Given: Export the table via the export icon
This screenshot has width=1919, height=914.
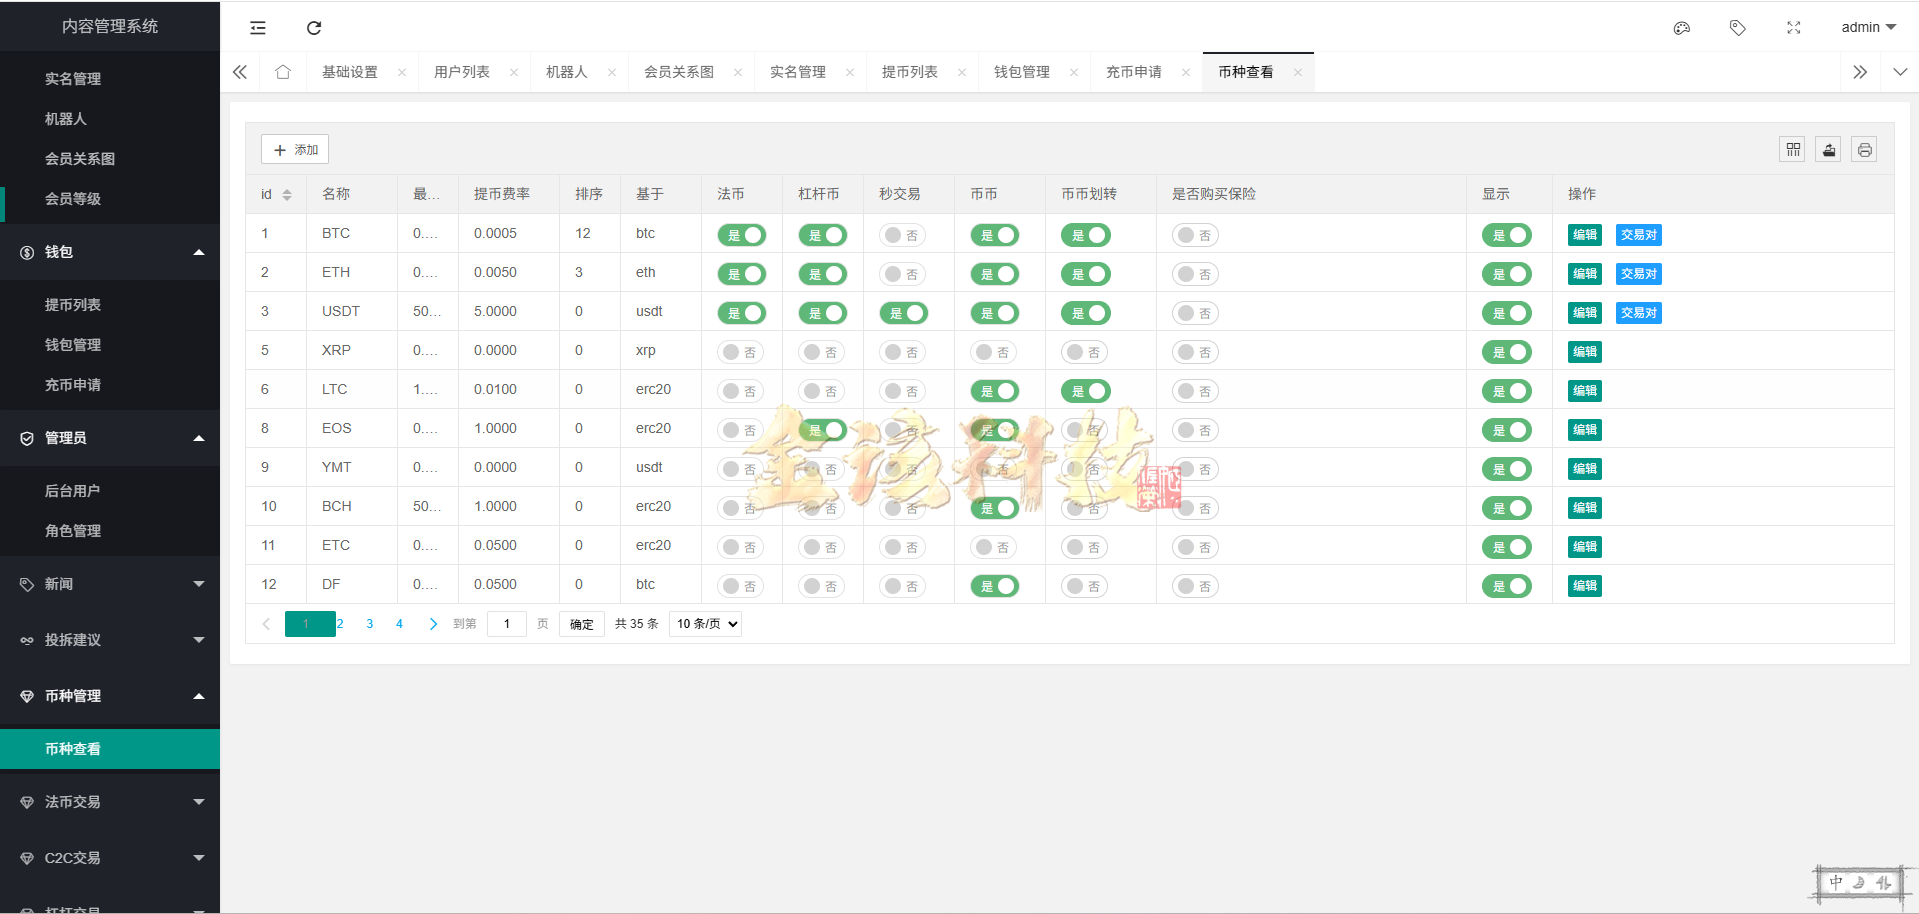Looking at the screenshot, I should click(1828, 148).
